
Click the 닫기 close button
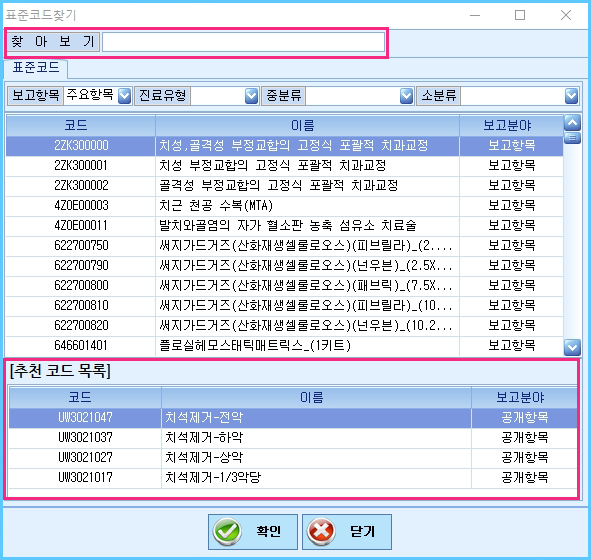pyautogui.click(x=347, y=532)
